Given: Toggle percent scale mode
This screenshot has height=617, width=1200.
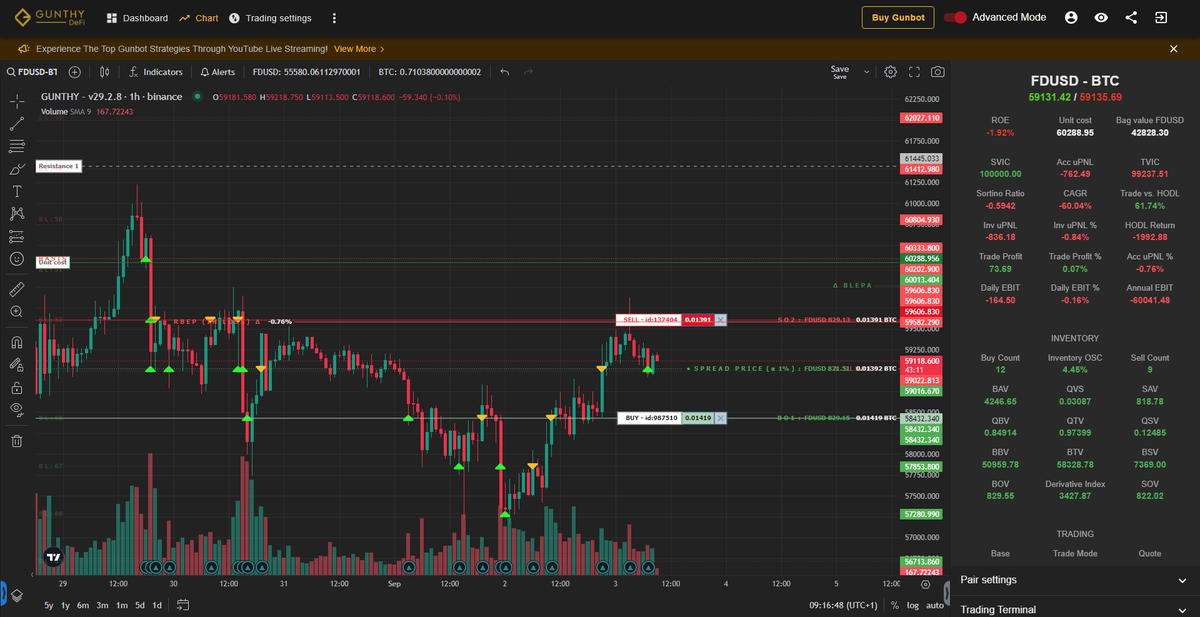Looking at the screenshot, I should tap(895, 605).
